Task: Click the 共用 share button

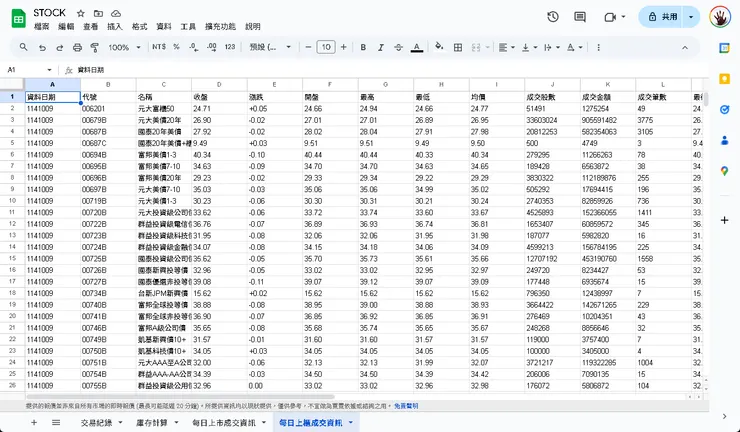Action: pyautogui.click(x=661, y=17)
